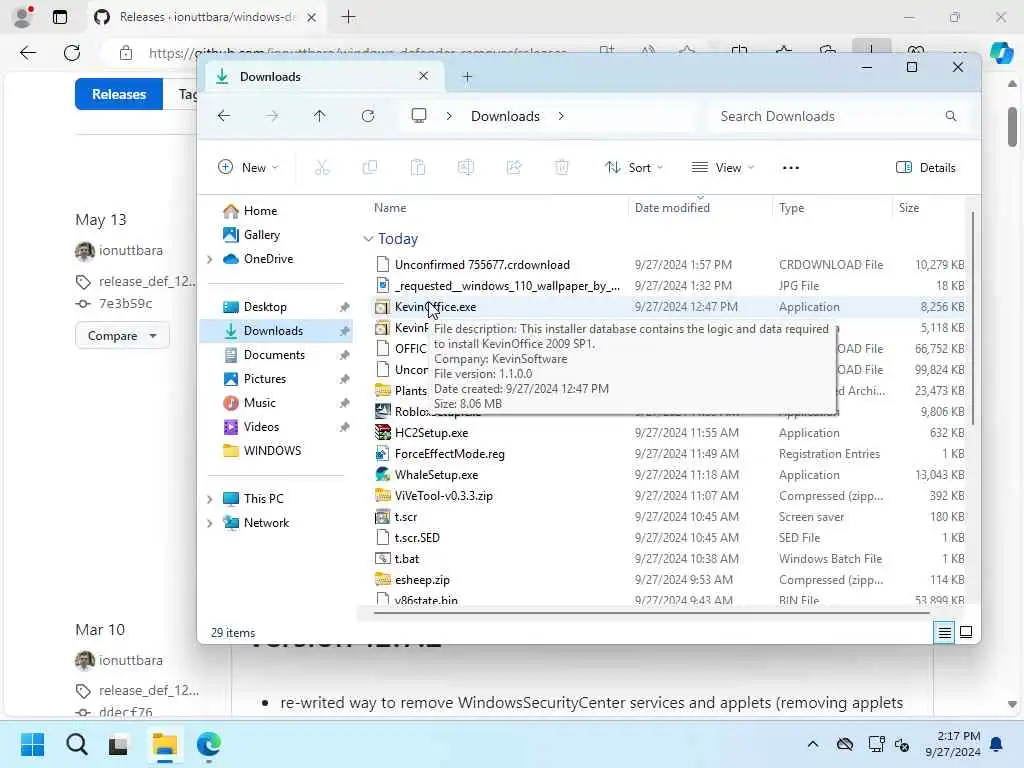
Task: Collapse the Today group
Action: point(368,239)
